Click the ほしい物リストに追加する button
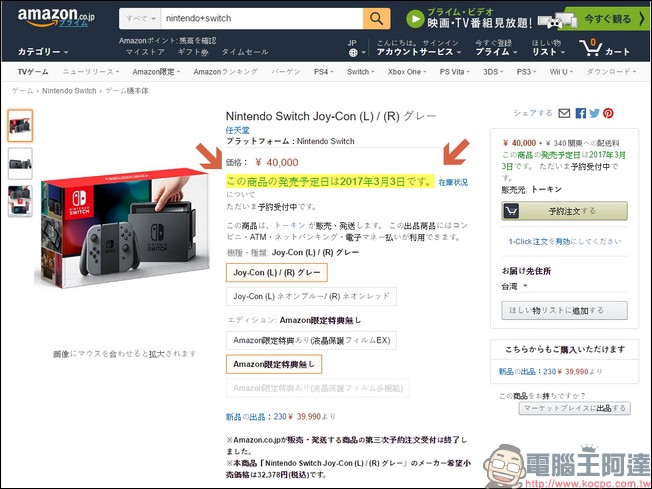This screenshot has height=489, width=652. coord(564,311)
